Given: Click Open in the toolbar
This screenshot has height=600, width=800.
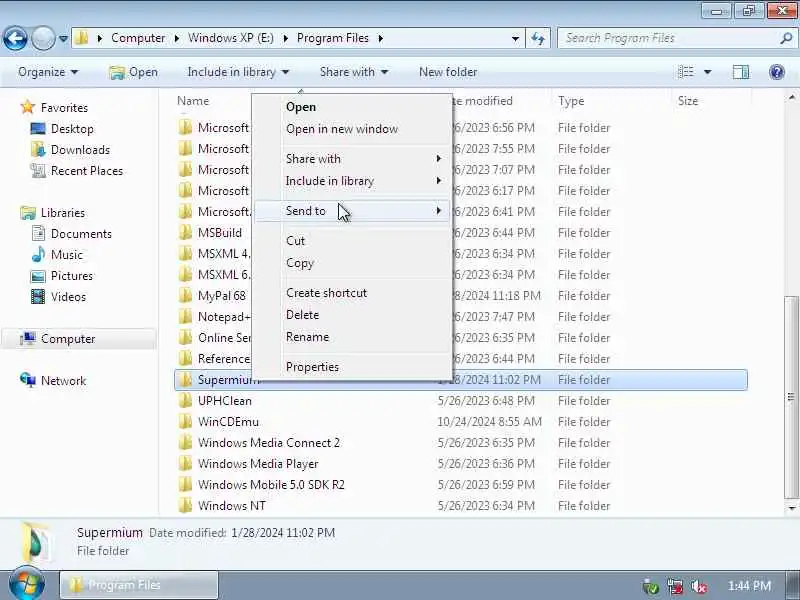Looking at the screenshot, I should tap(134, 72).
